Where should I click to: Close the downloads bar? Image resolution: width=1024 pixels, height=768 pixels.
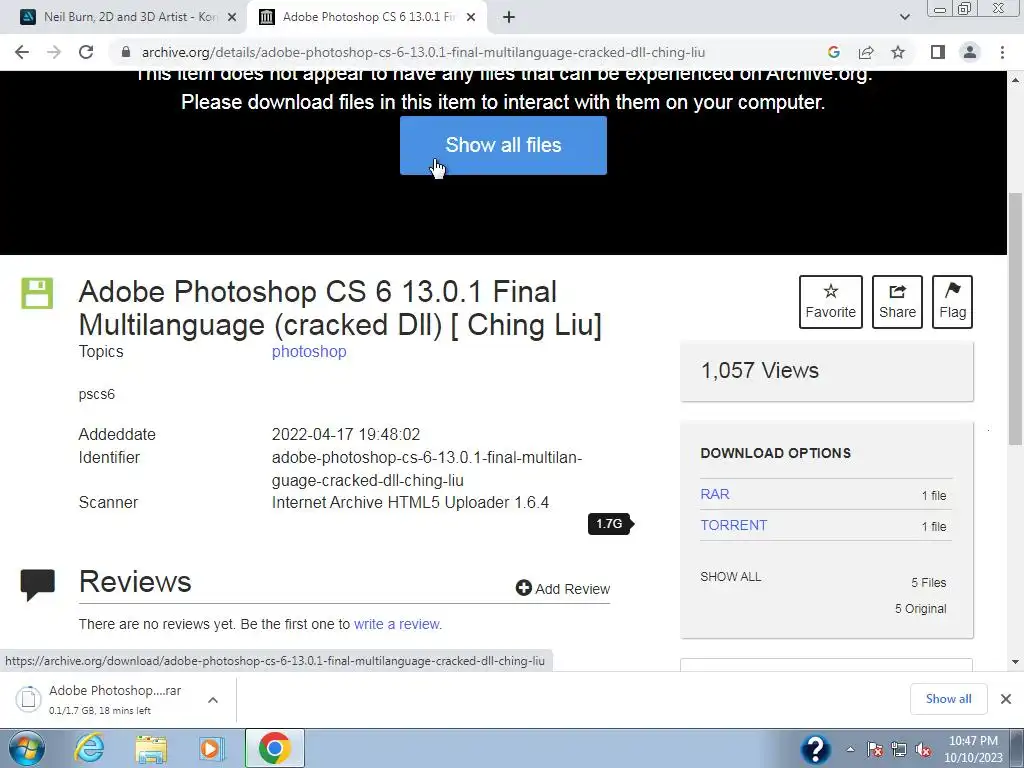click(x=1006, y=699)
